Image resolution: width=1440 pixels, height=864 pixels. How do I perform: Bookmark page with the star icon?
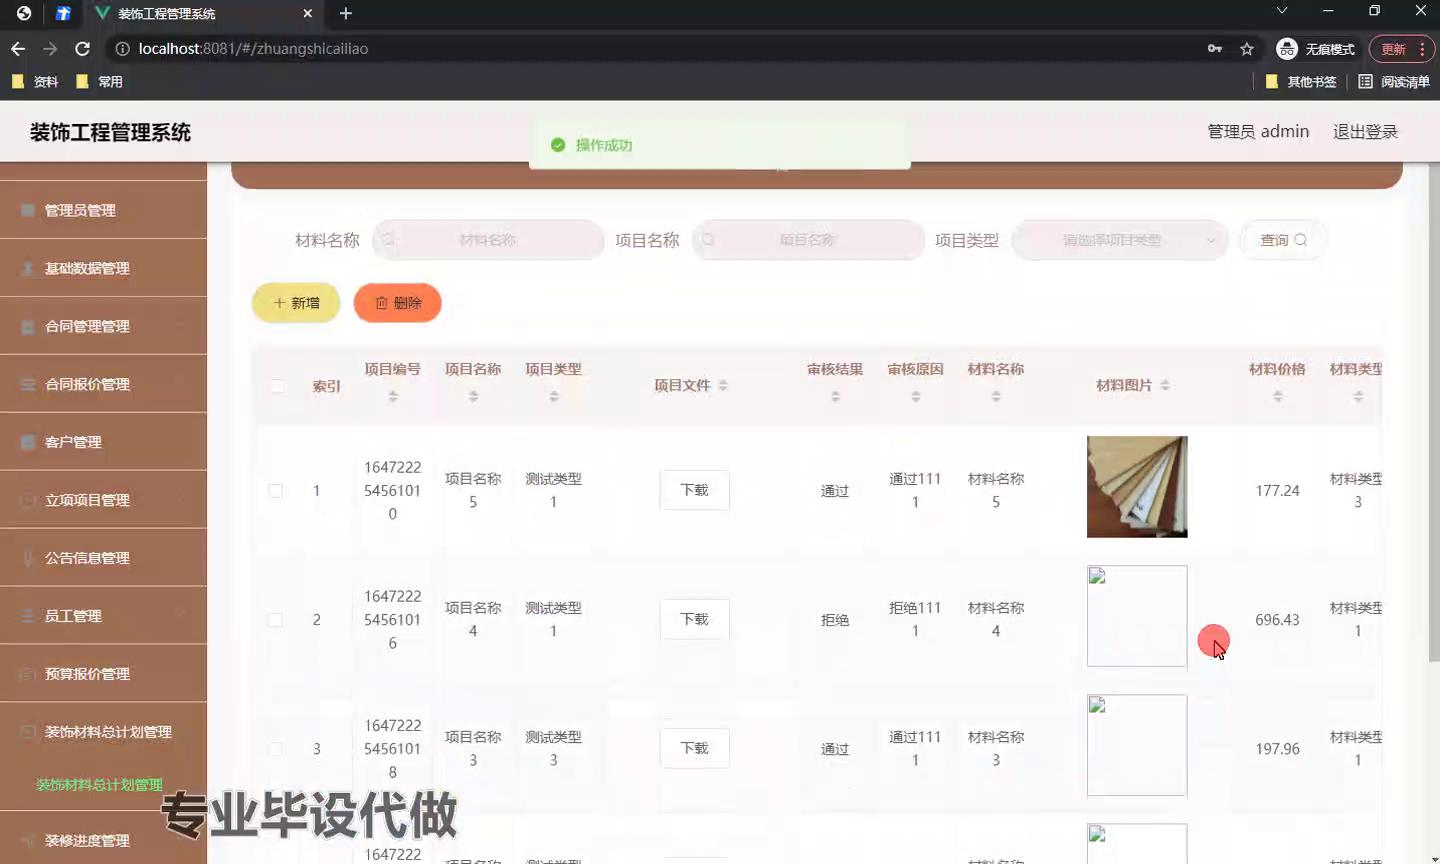1246,48
